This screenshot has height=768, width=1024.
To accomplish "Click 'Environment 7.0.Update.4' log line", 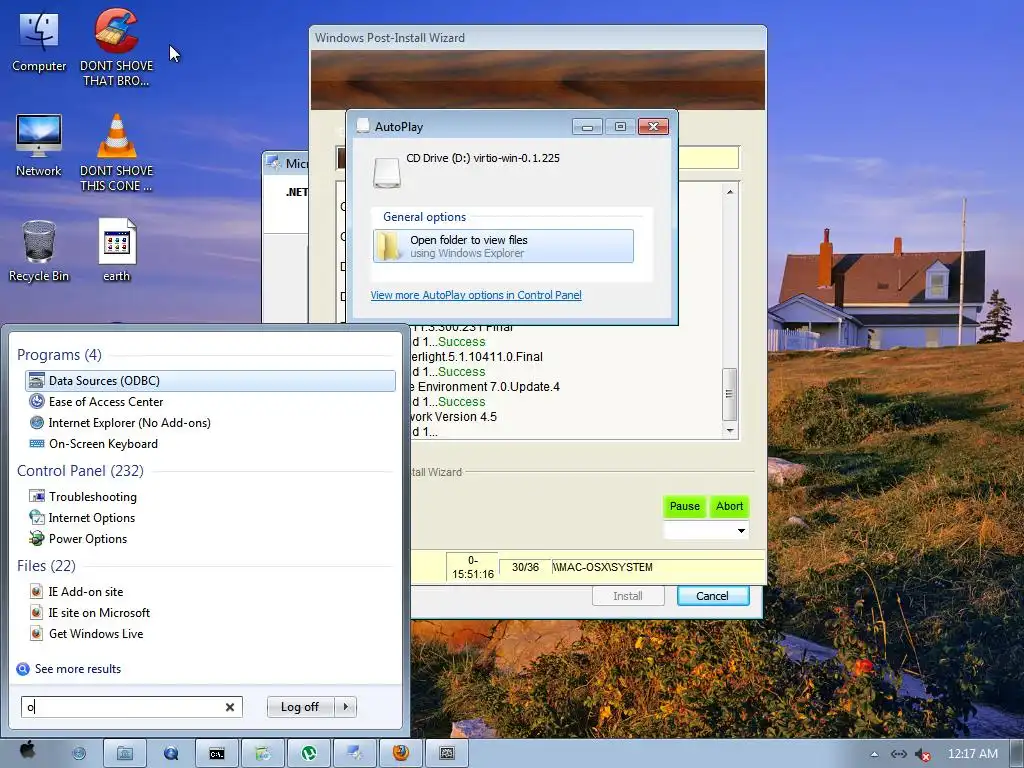I will pos(488,387).
